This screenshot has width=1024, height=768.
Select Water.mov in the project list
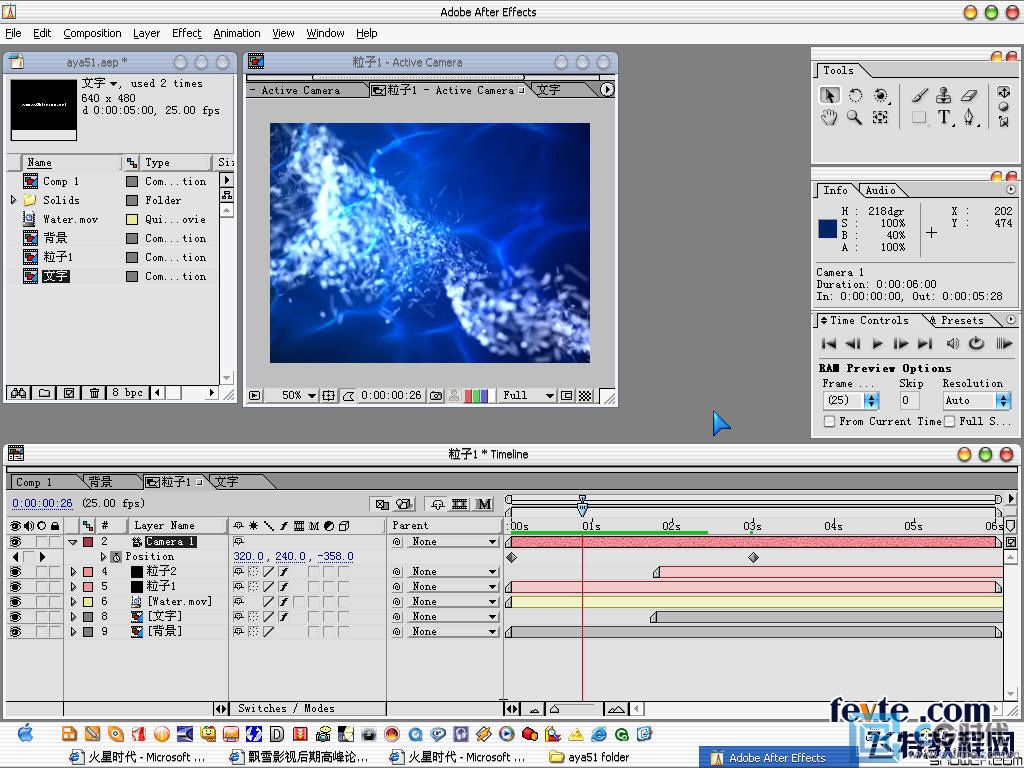70,219
